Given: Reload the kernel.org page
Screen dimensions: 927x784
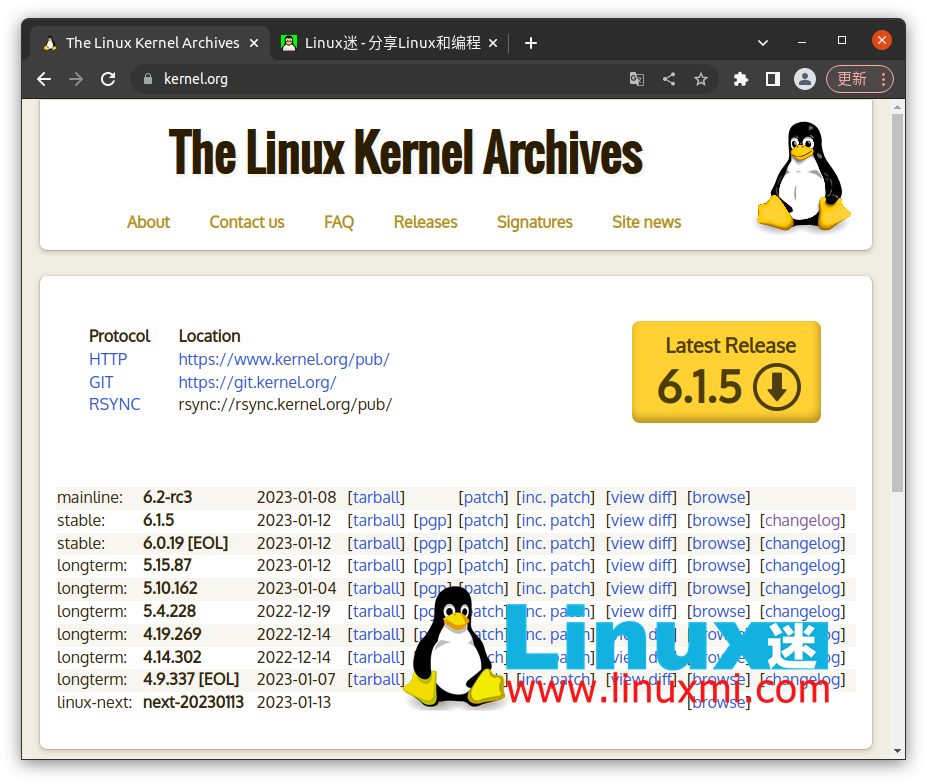Looking at the screenshot, I should pos(108,79).
